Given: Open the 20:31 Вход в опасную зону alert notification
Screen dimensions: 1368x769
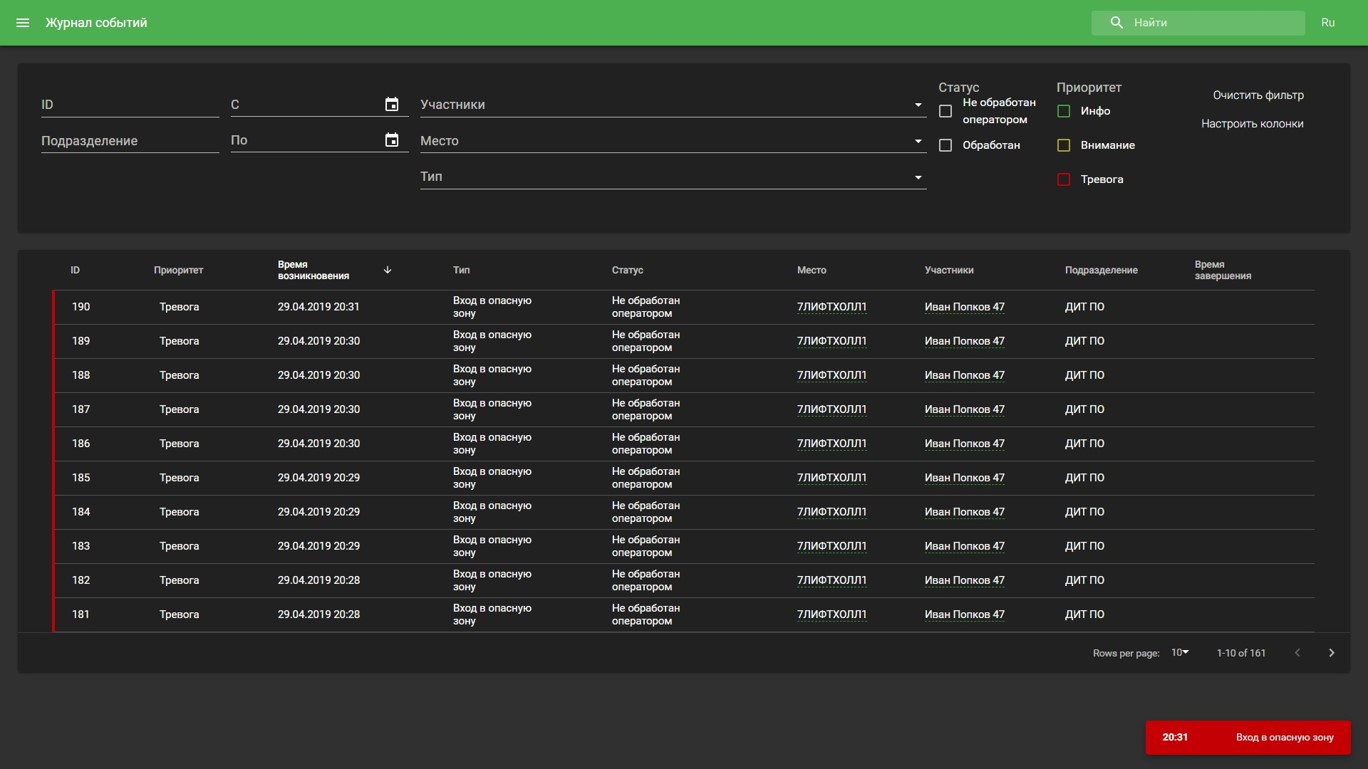Looking at the screenshot, I should coord(1248,738).
